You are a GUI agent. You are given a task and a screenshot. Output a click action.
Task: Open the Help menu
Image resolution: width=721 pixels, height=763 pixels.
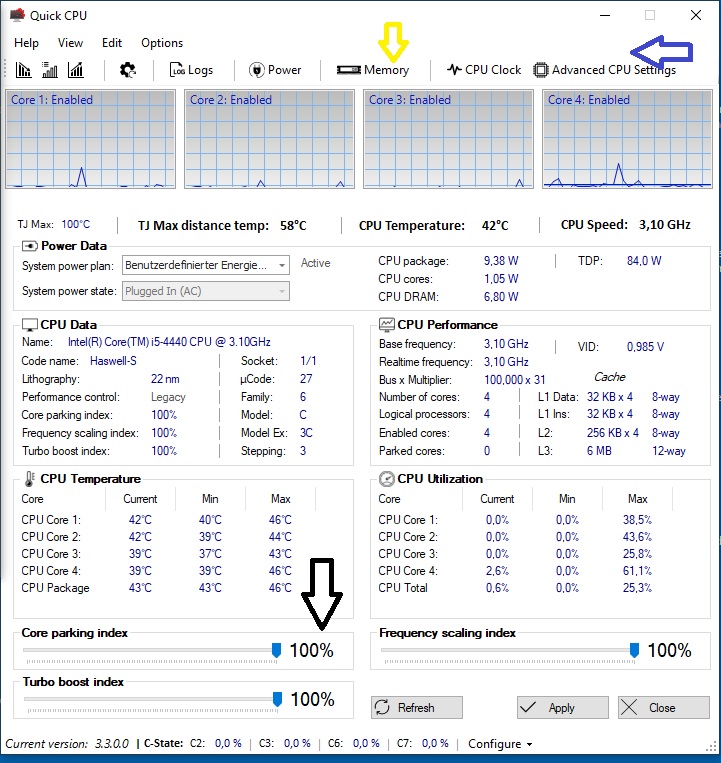coord(26,43)
